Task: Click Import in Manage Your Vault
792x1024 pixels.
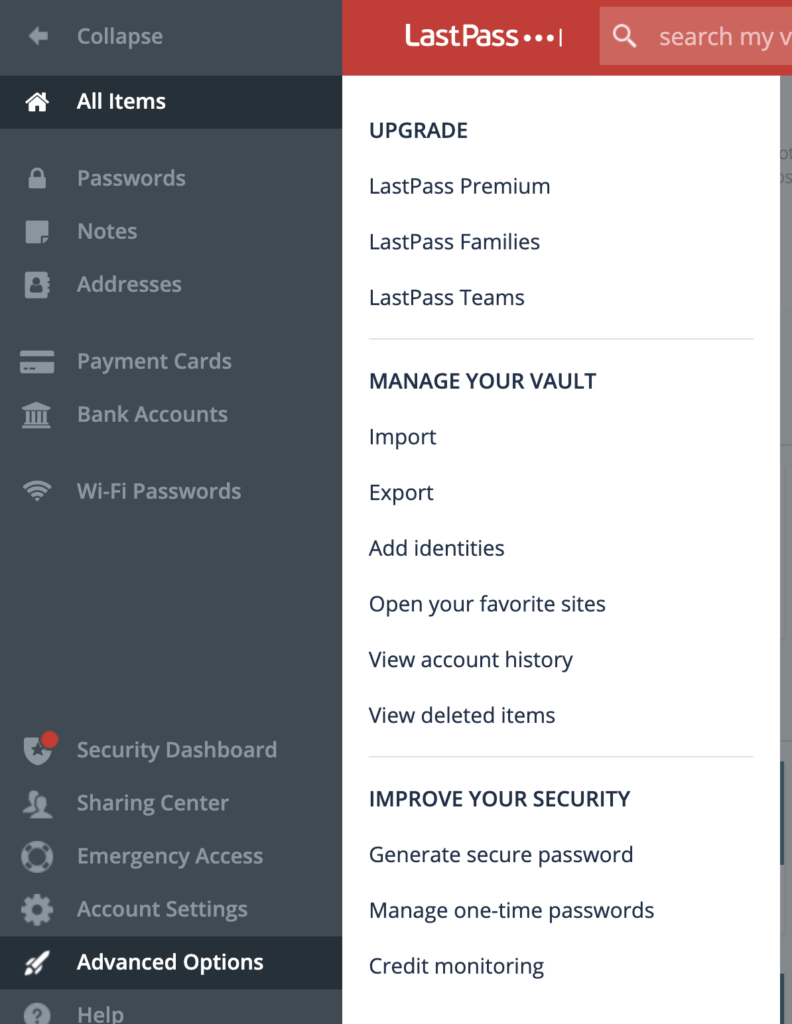Action: tap(402, 437)
